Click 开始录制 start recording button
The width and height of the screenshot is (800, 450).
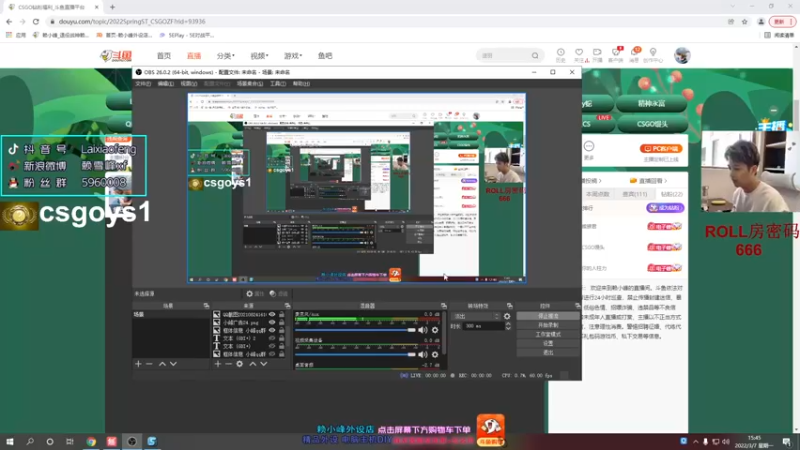[548, 325]
